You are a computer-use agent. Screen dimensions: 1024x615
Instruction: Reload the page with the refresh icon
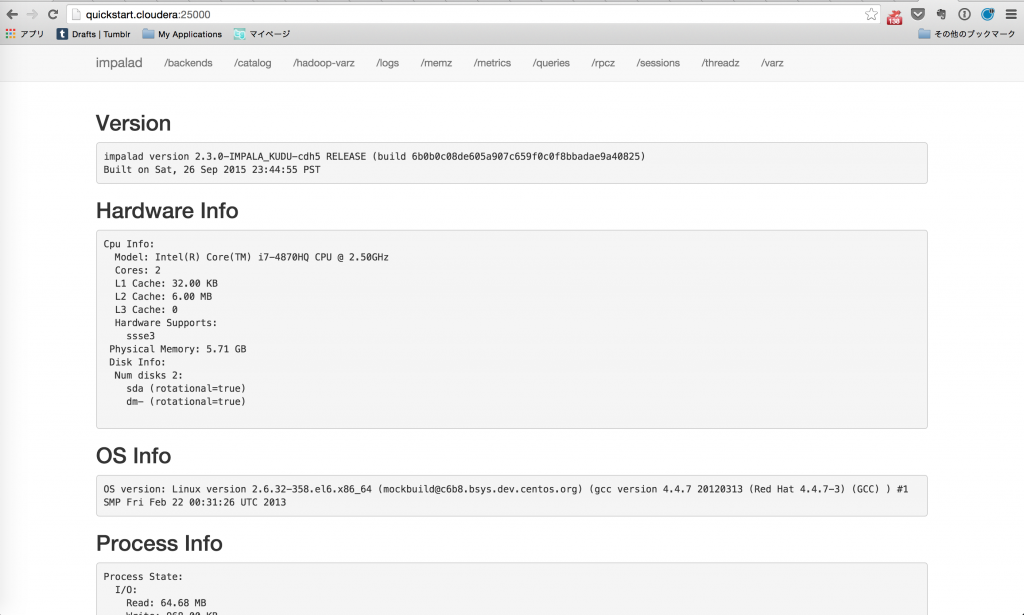(53, 14)
